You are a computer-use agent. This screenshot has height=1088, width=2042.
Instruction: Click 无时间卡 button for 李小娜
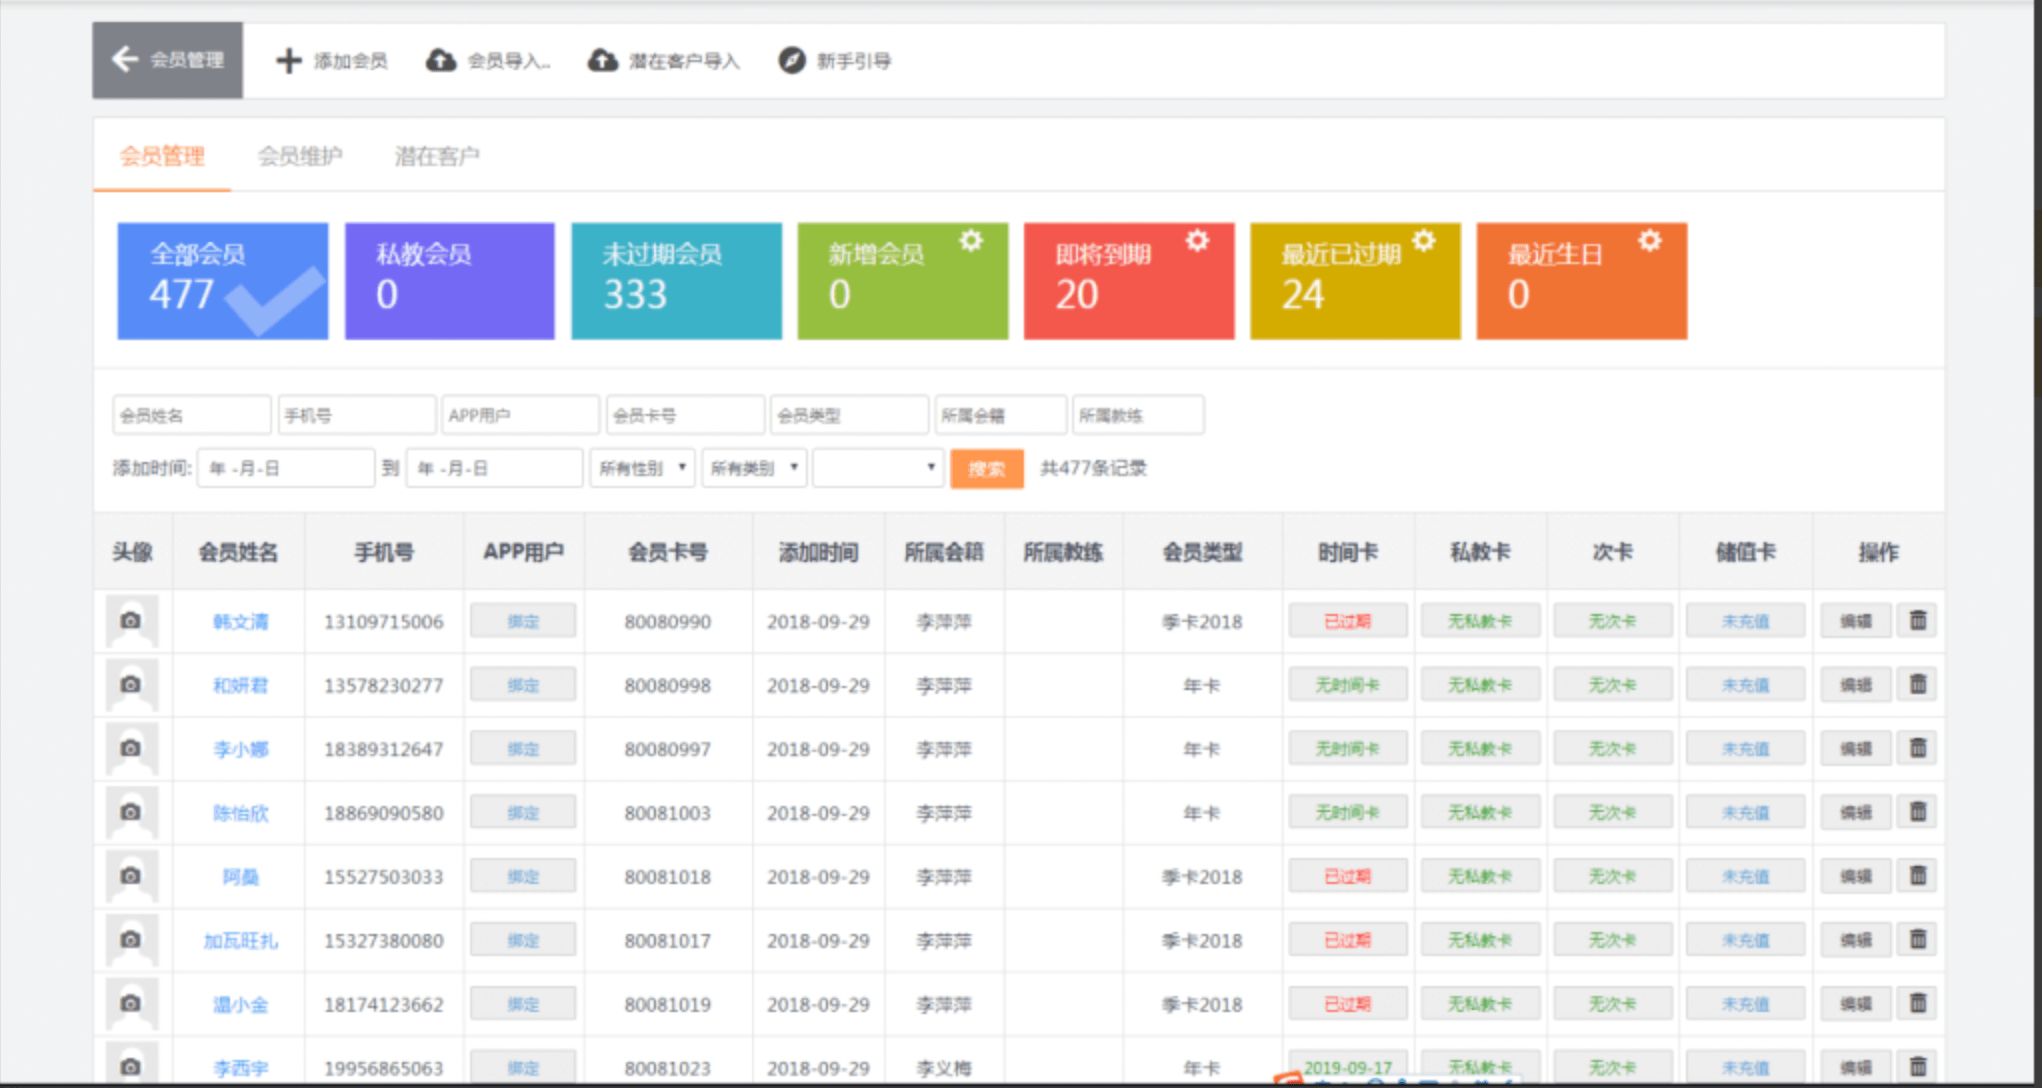1347,748
